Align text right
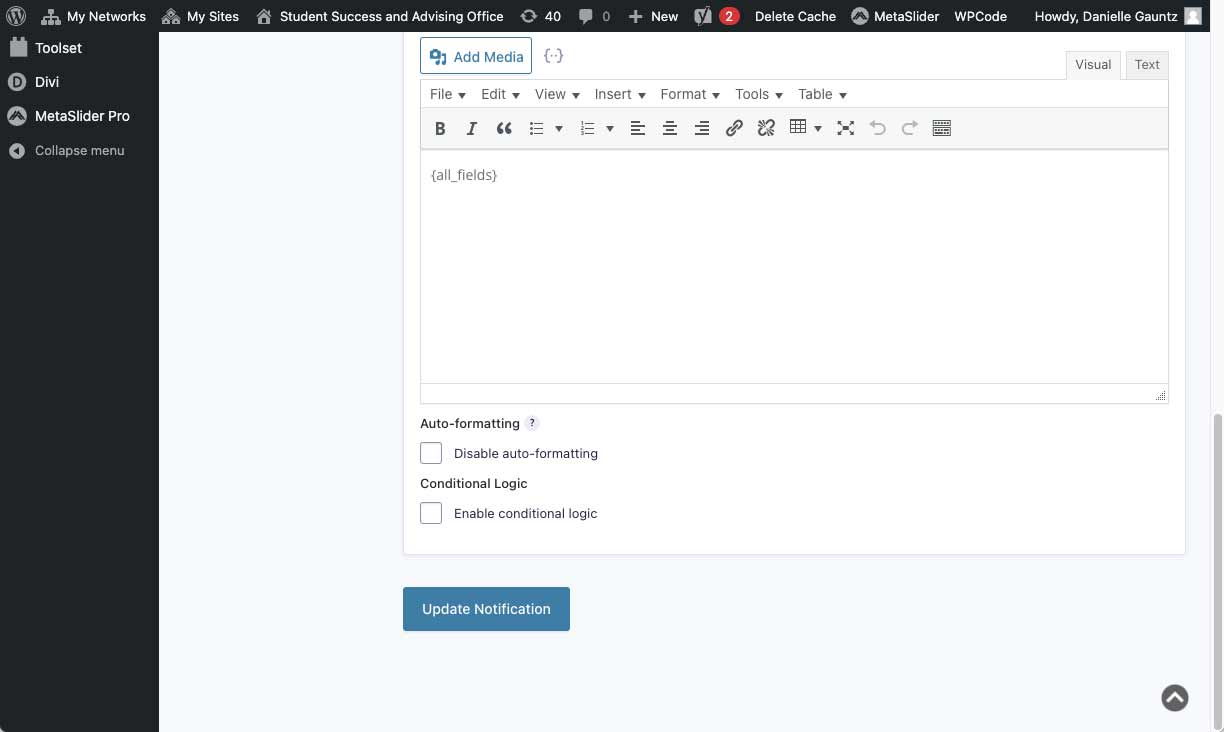The height and width of the screenshot is (732, 1224). coord(702,128)
